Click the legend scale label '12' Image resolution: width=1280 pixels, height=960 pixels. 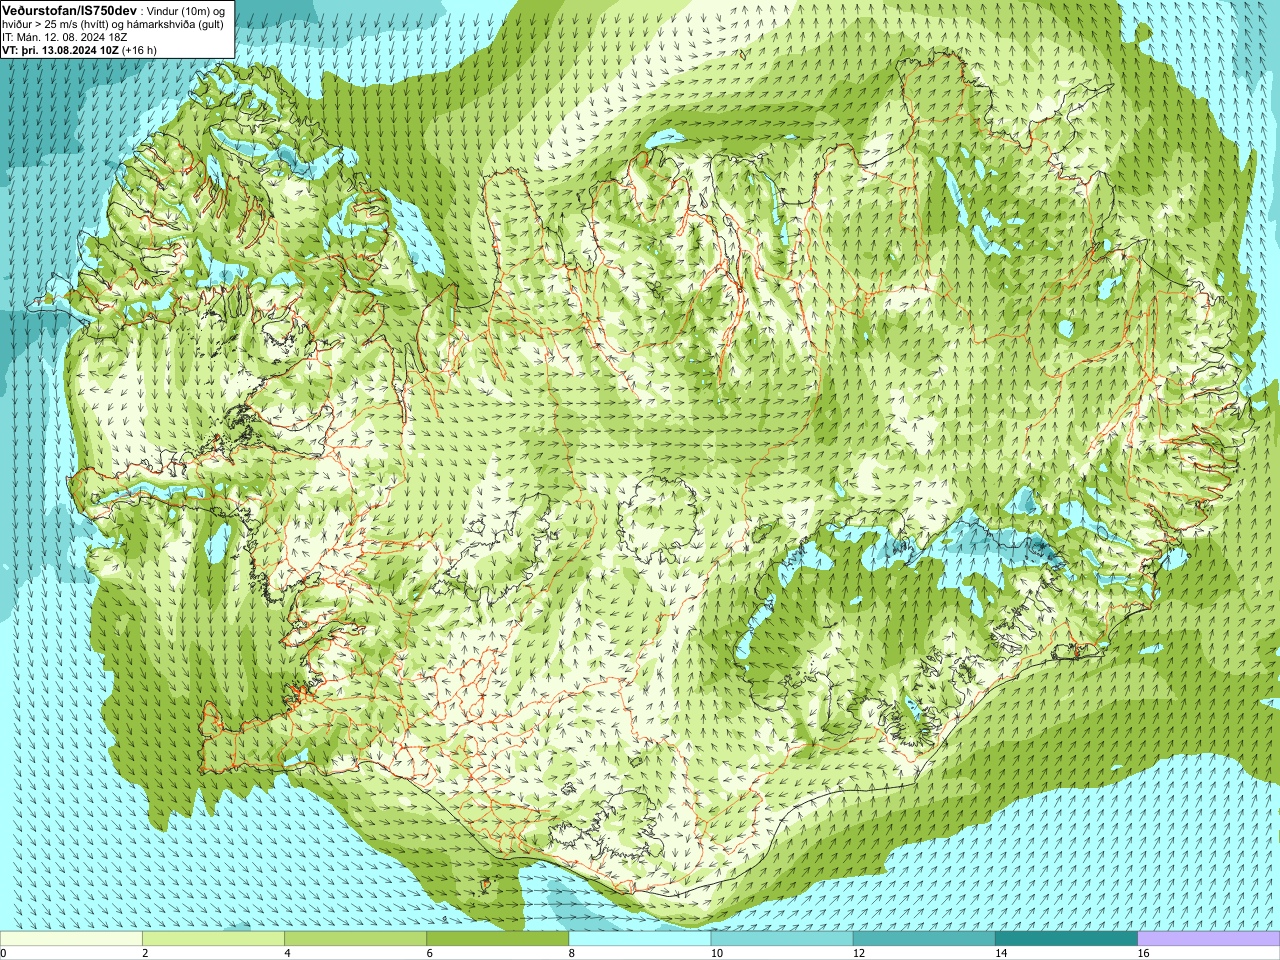click(x=859, y=953)
